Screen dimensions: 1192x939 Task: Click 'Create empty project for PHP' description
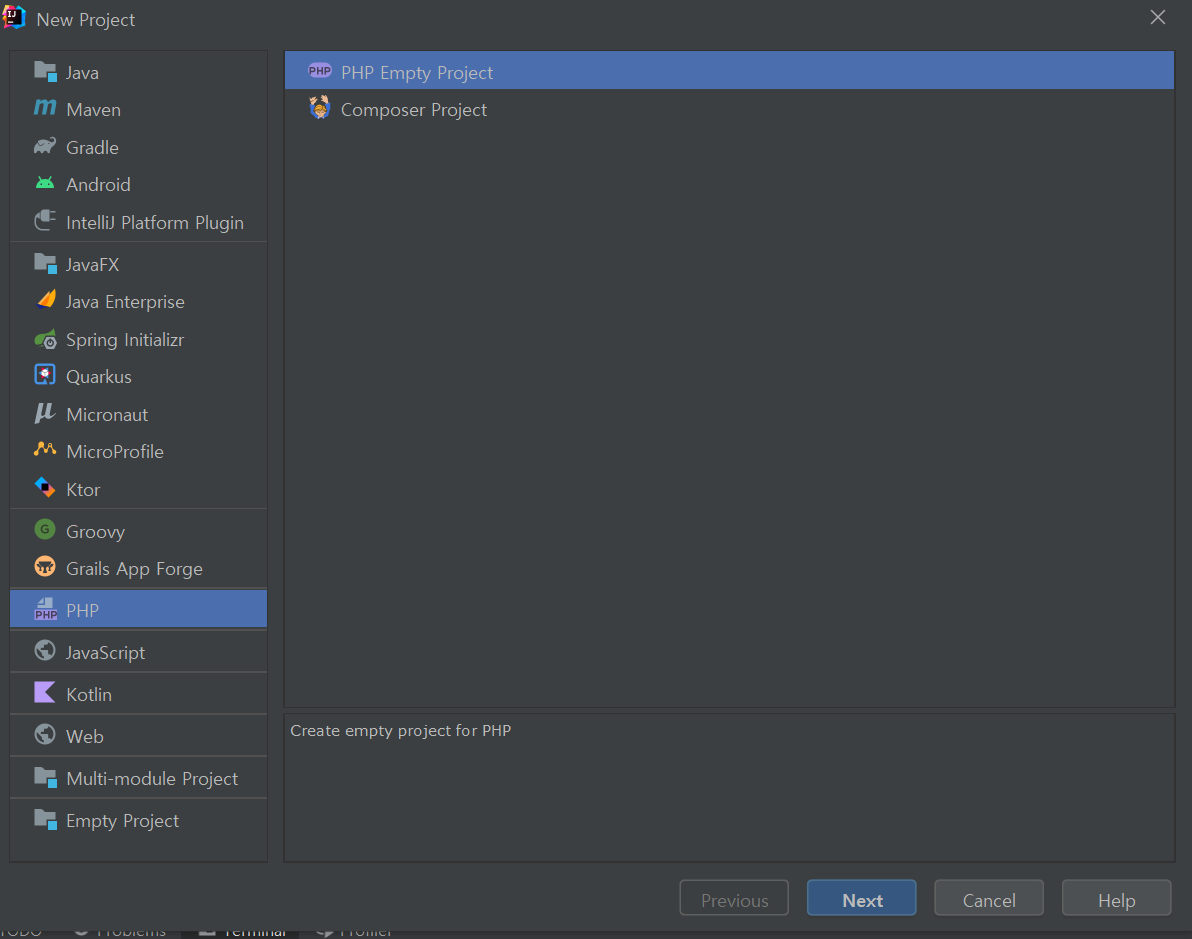(401, 731)
